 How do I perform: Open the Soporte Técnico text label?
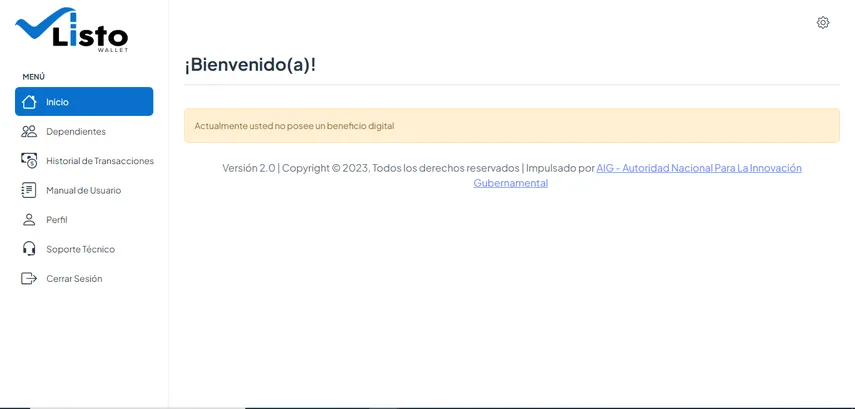click(80, 249)
